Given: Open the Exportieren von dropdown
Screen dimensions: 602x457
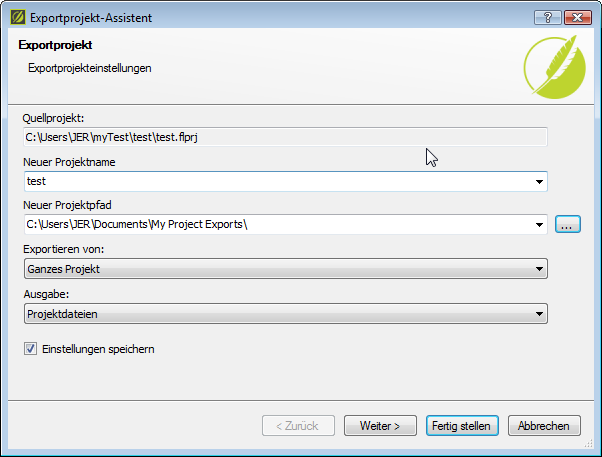Looking at the screenshot, I should pyautogui.click(x=285, y=268).
